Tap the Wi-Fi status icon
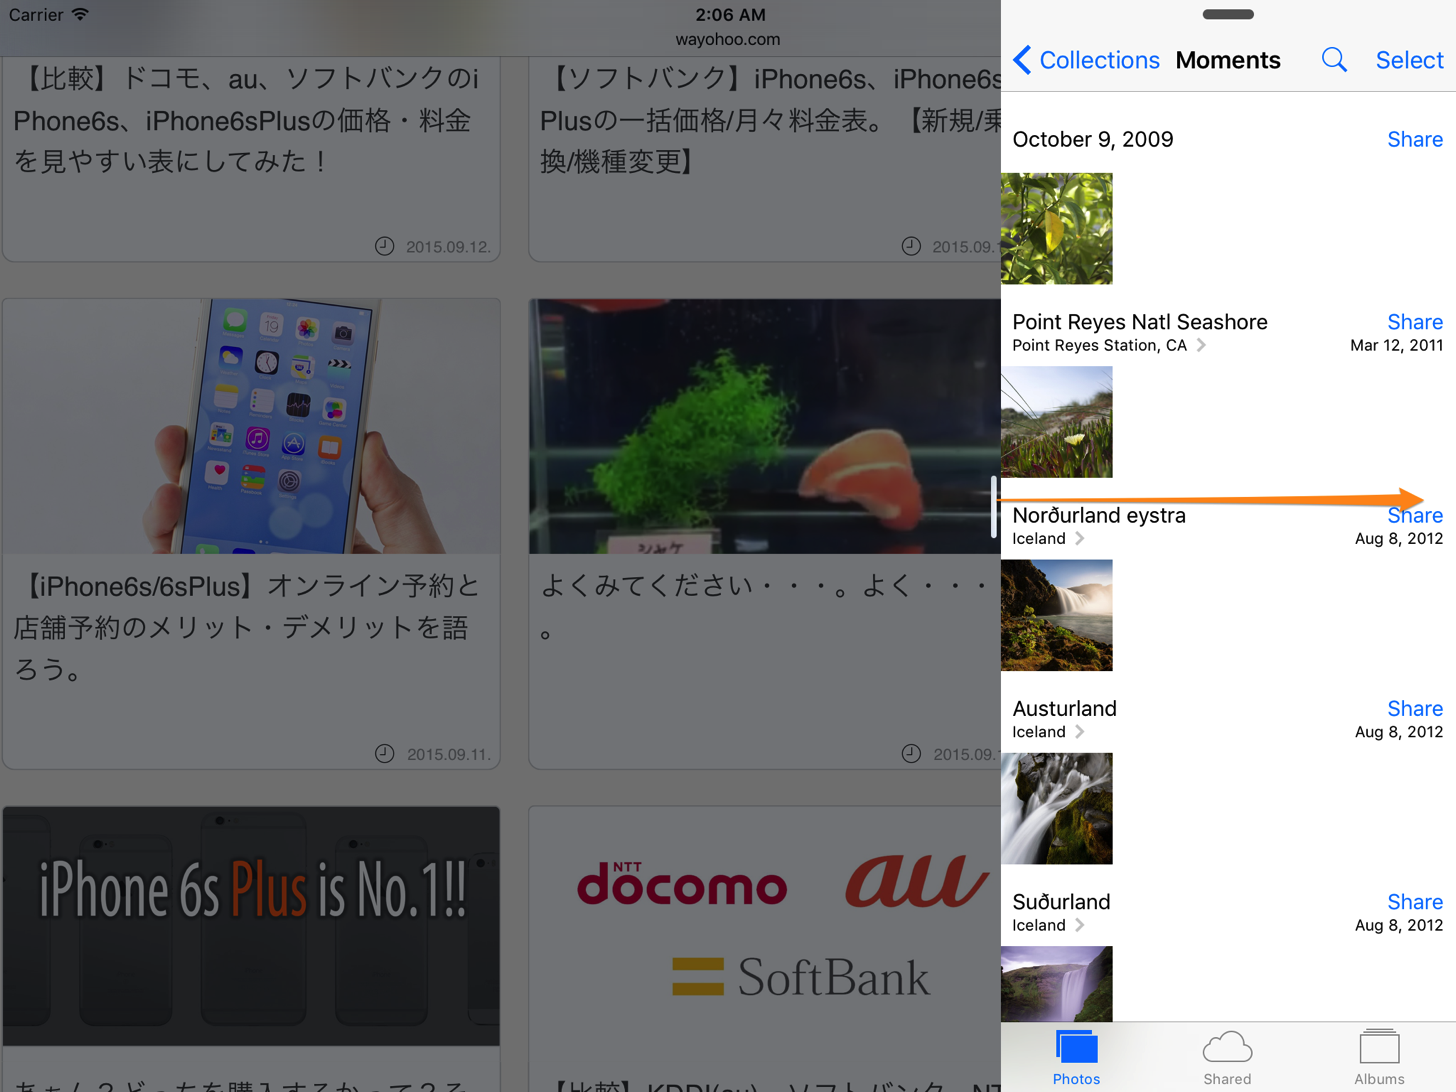The image size is (1456, 1092). (x=81, y=14)
